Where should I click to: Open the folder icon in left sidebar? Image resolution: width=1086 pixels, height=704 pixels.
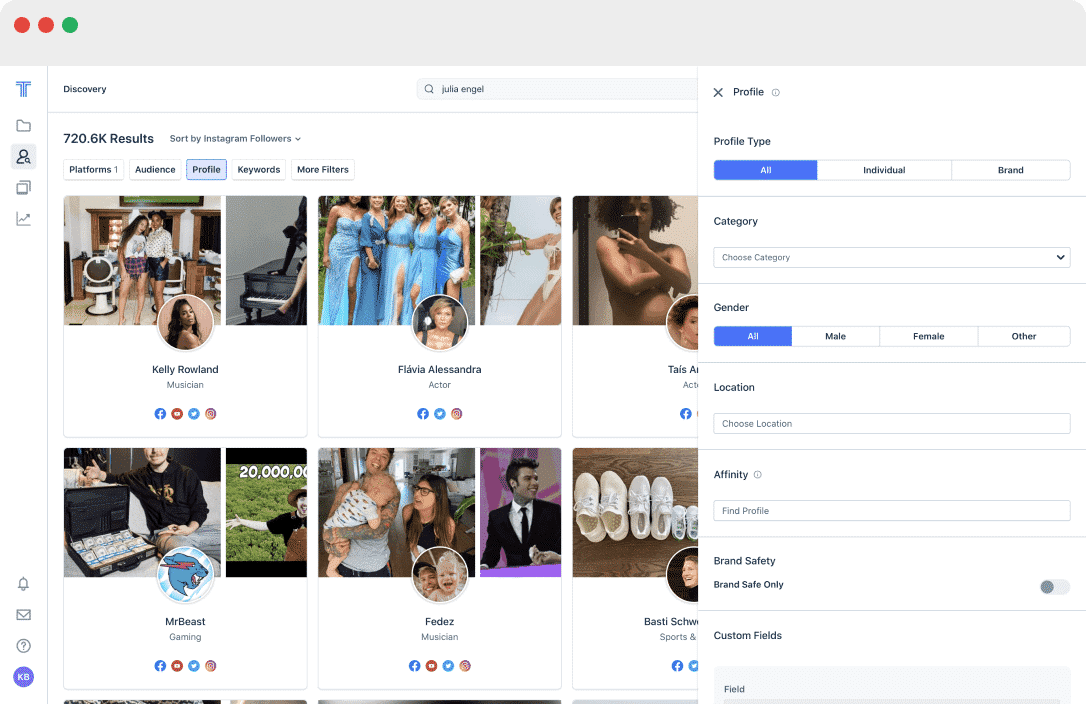click(x=23, y=126)
